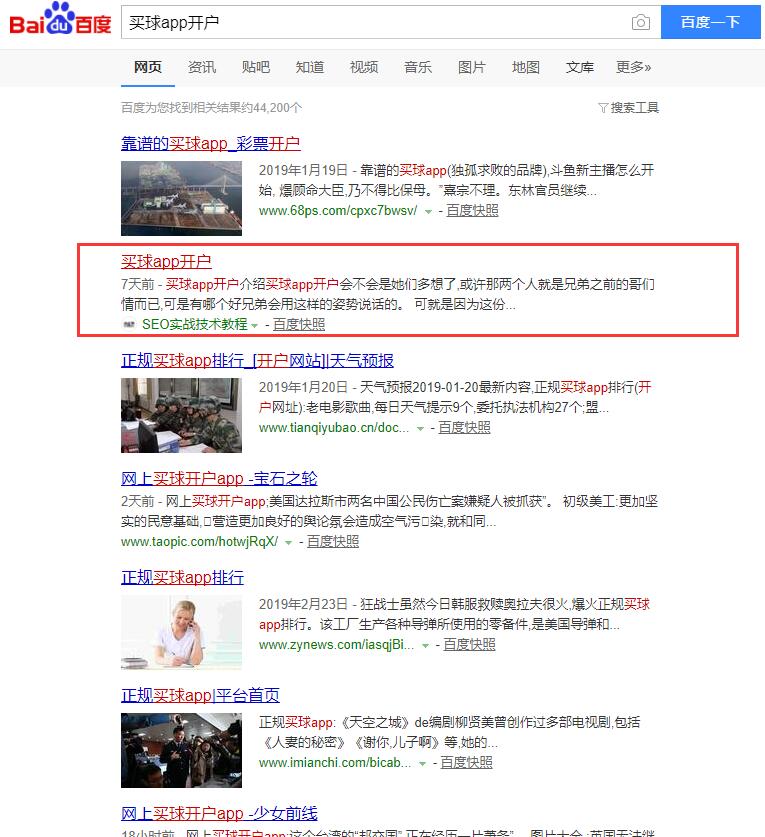Click woman-on-phone thumbnail of zynews result

[182, 633]
